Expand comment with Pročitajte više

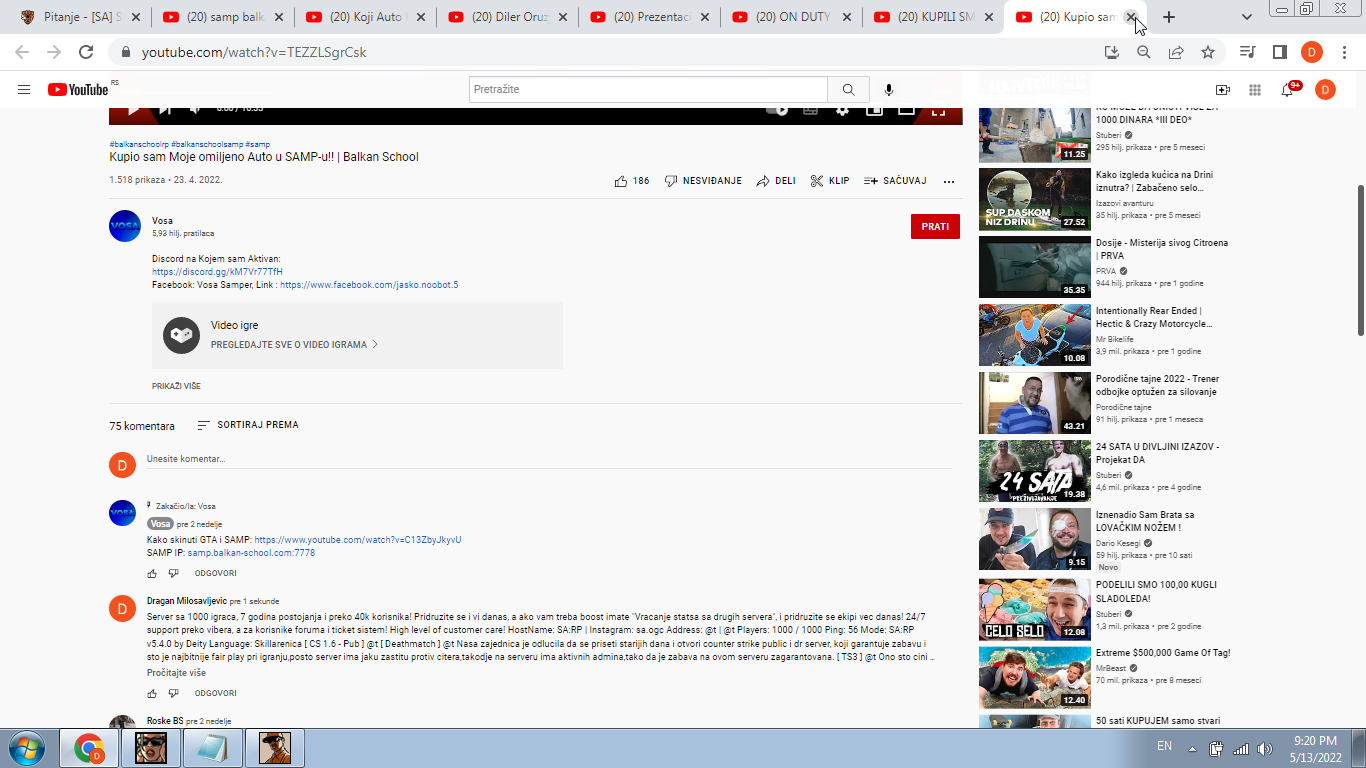tap(176, 673)
